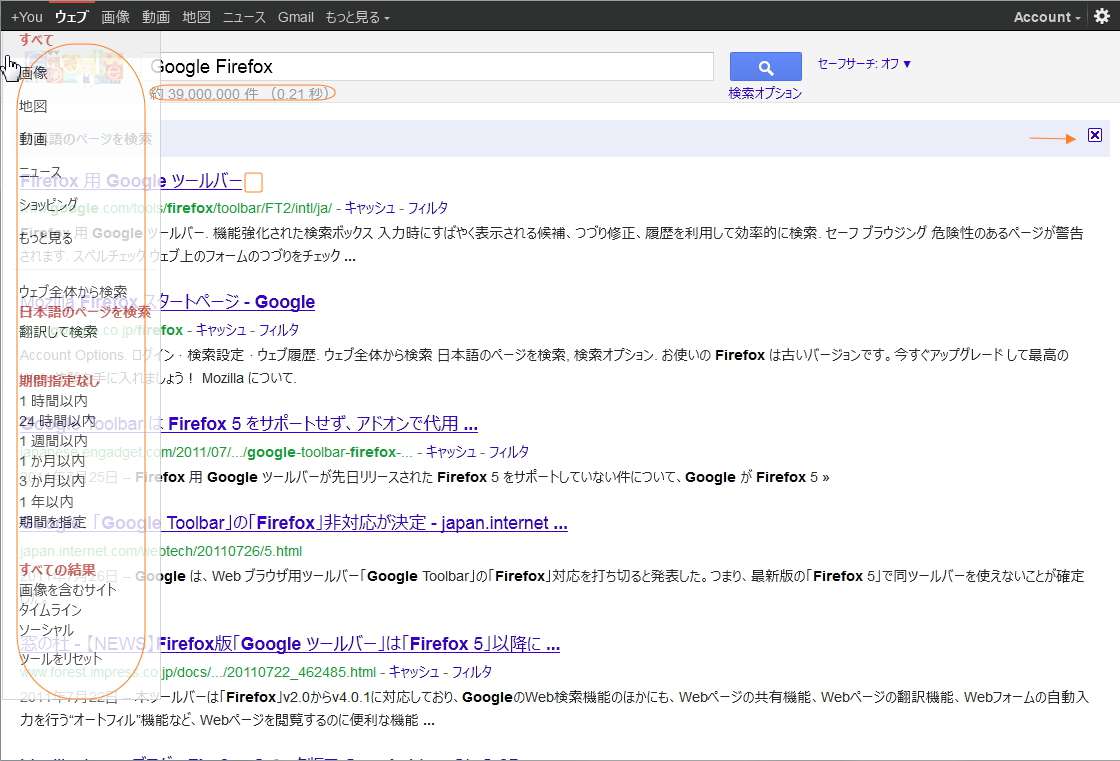Open the Firefox 用 Google ツールバー result
Viewport: 1120px width, 761px height.
131,181
